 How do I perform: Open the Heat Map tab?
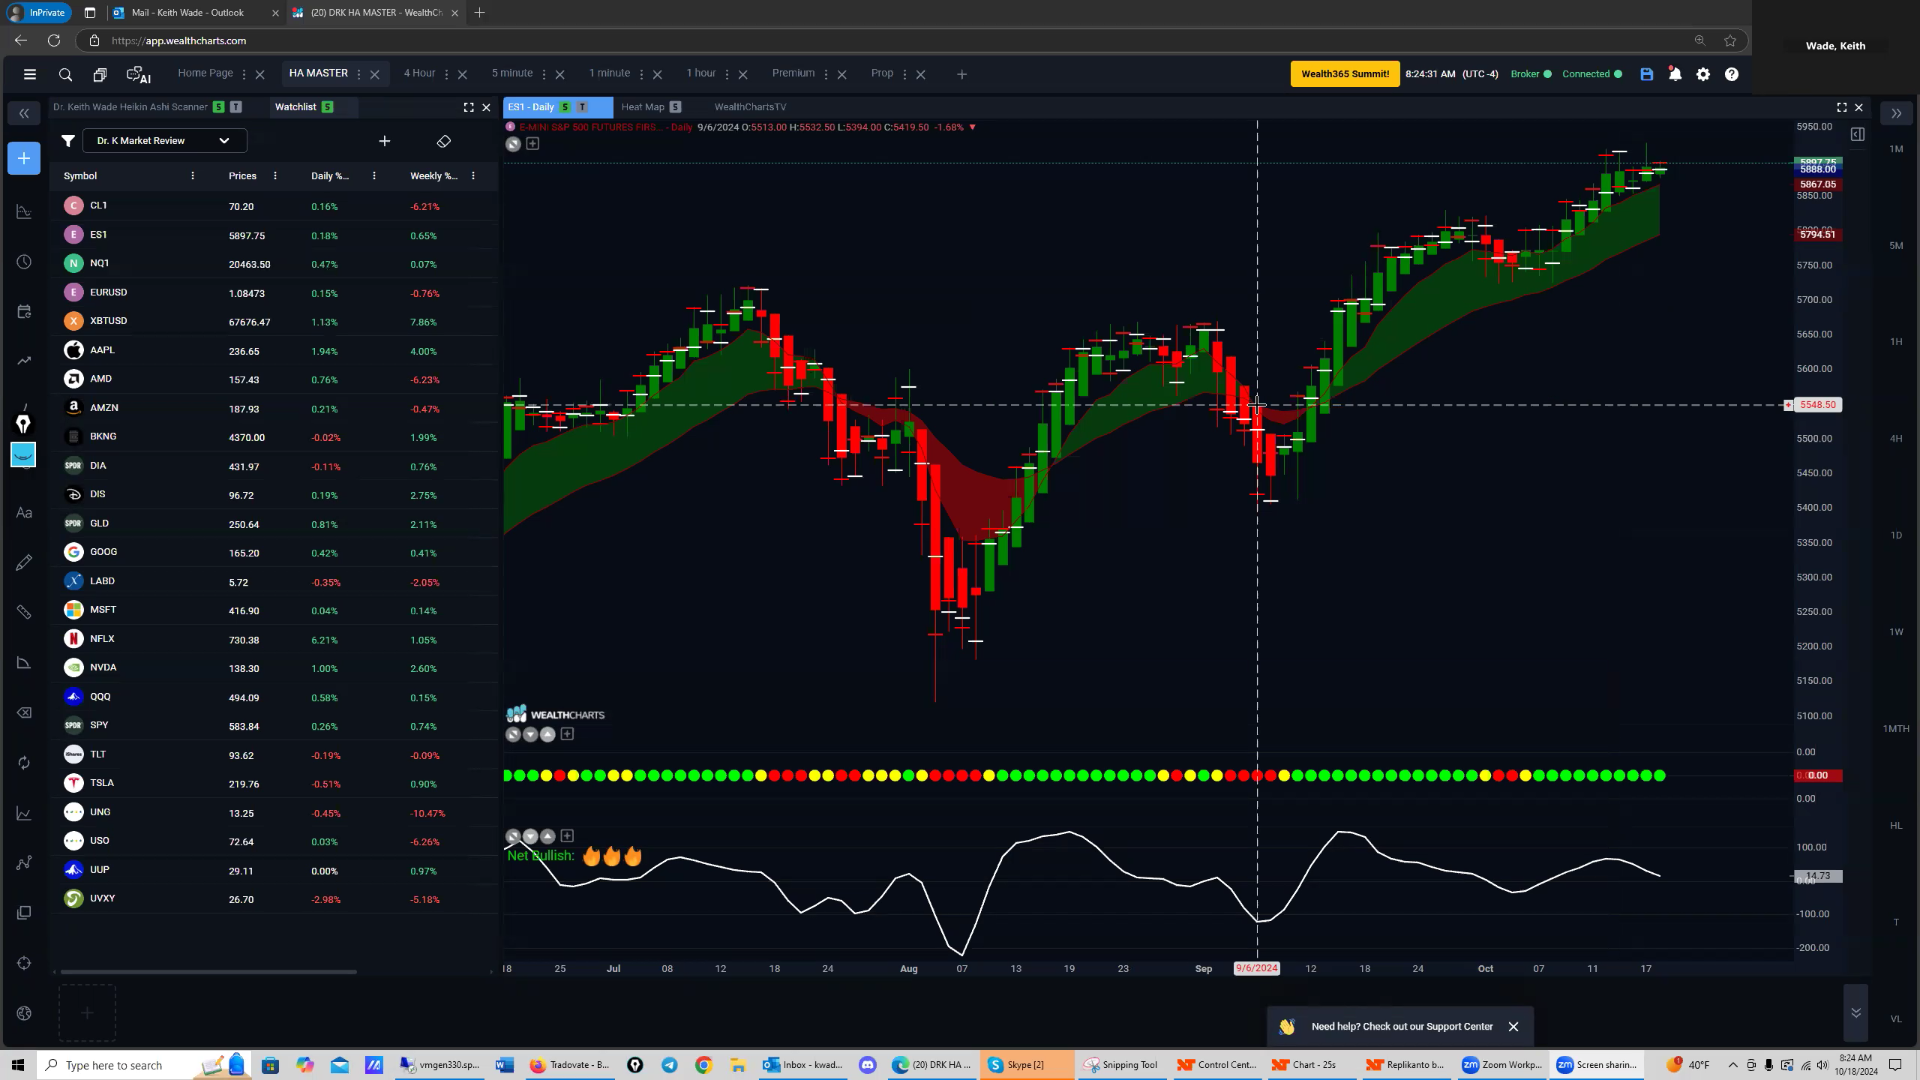(642, 107)
